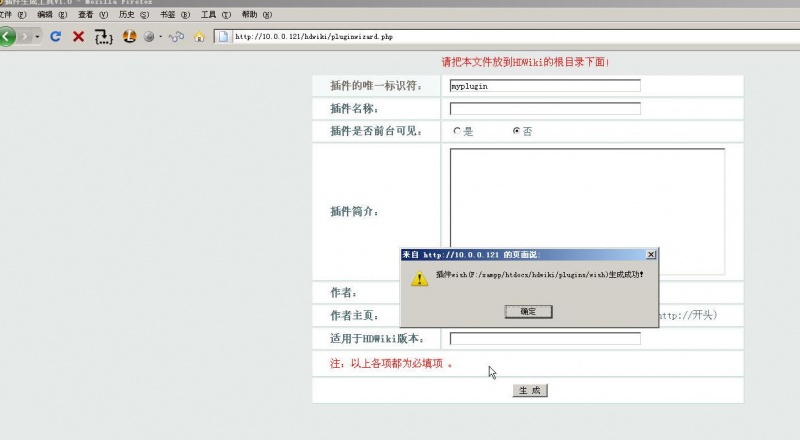The image size is (800, 440).
Task: Open the 文件 (F) menu
Action: (12, 15)
